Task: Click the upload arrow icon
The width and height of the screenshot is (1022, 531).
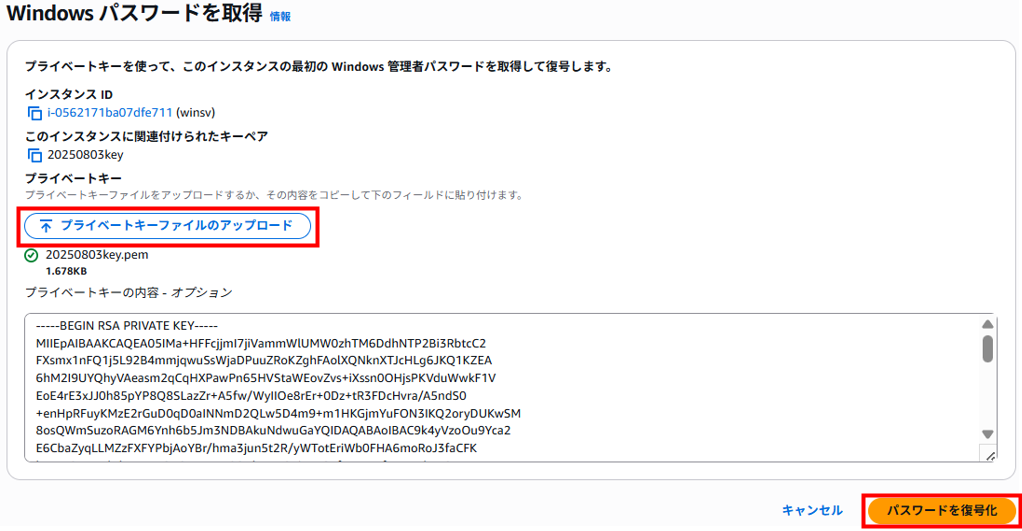Action: coord(46,226)
